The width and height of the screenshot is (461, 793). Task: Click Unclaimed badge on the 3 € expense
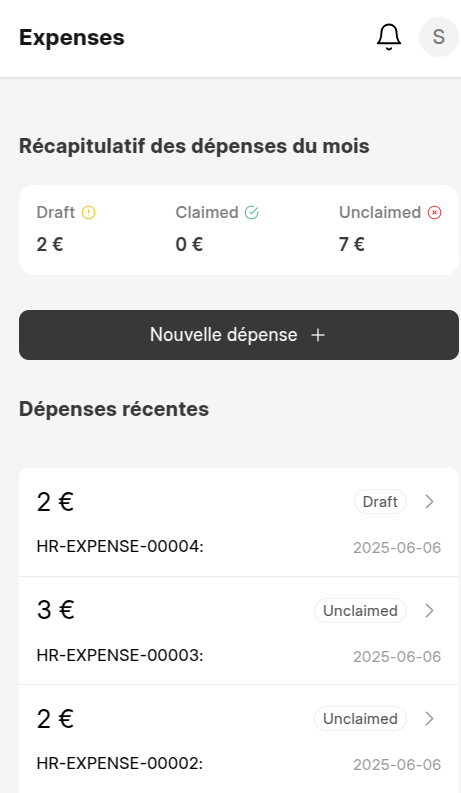(360, 610)
